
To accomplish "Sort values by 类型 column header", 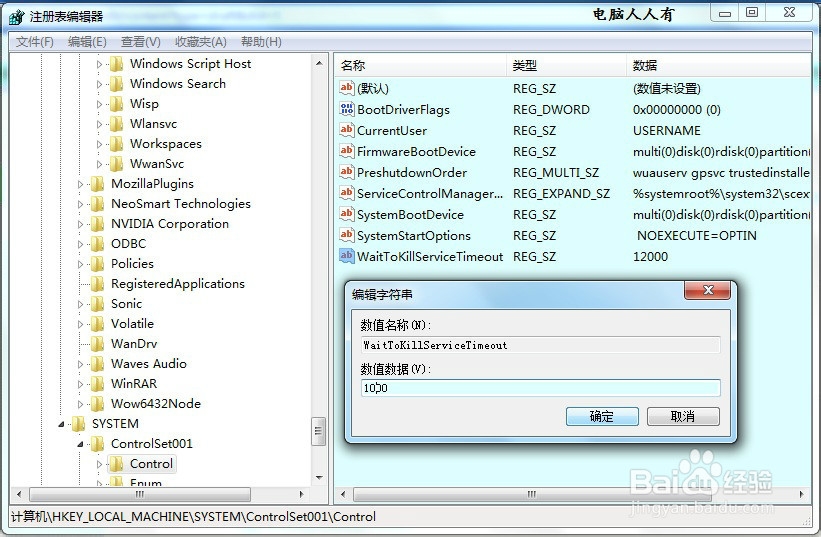I will tap(567, 65).
